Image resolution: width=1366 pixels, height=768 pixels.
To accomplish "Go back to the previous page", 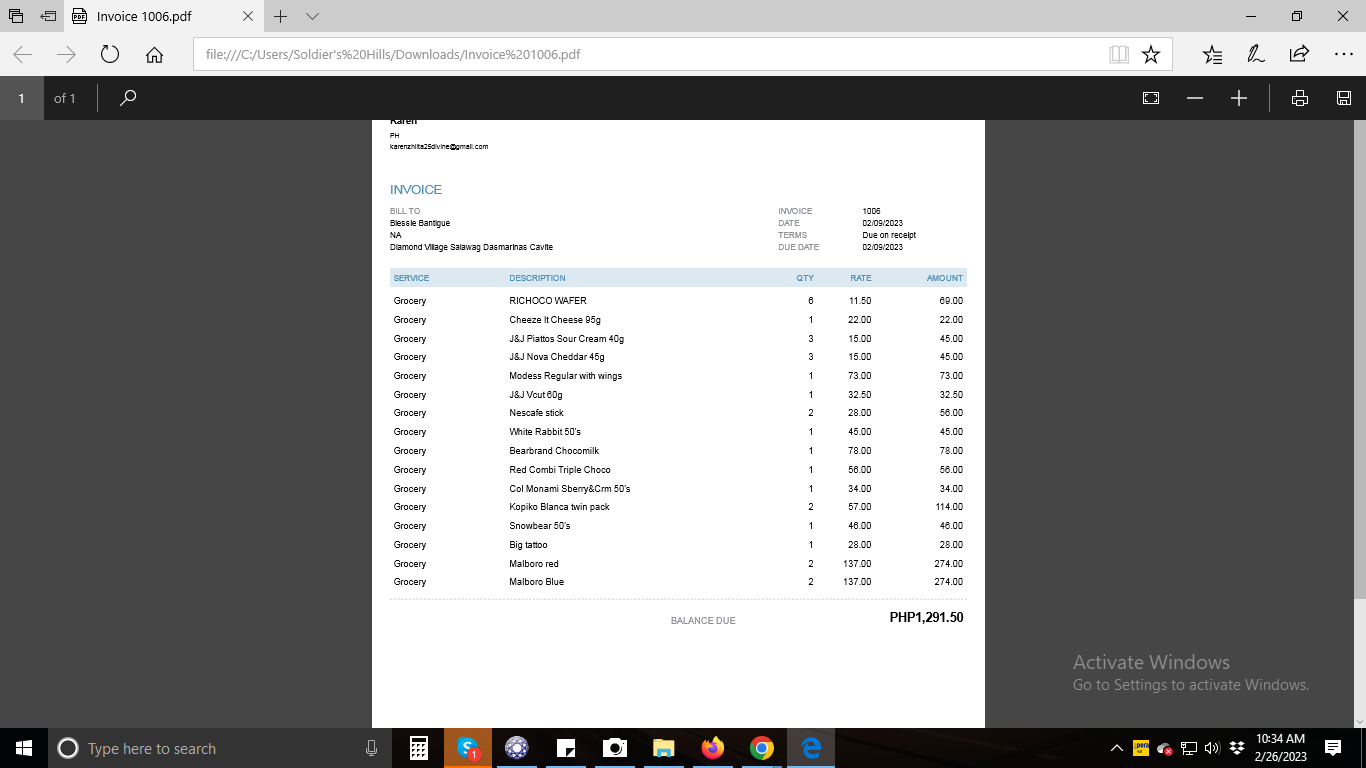I will pyautogui.click(x=23, y=55).
